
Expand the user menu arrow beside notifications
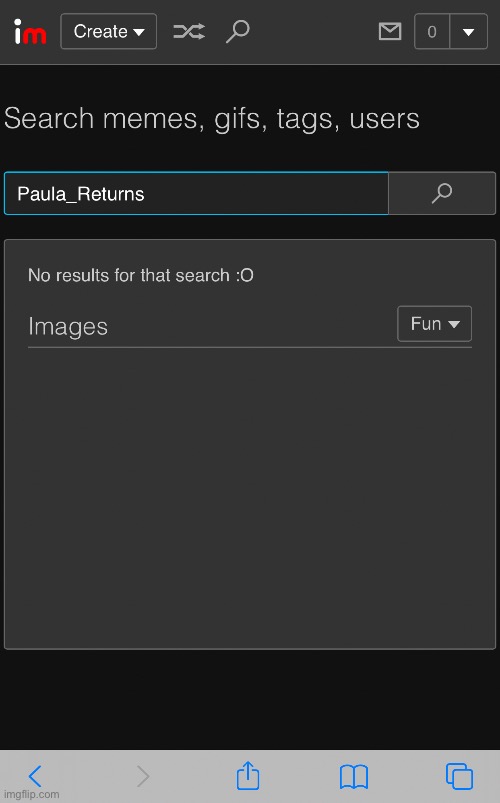point(468,32)
